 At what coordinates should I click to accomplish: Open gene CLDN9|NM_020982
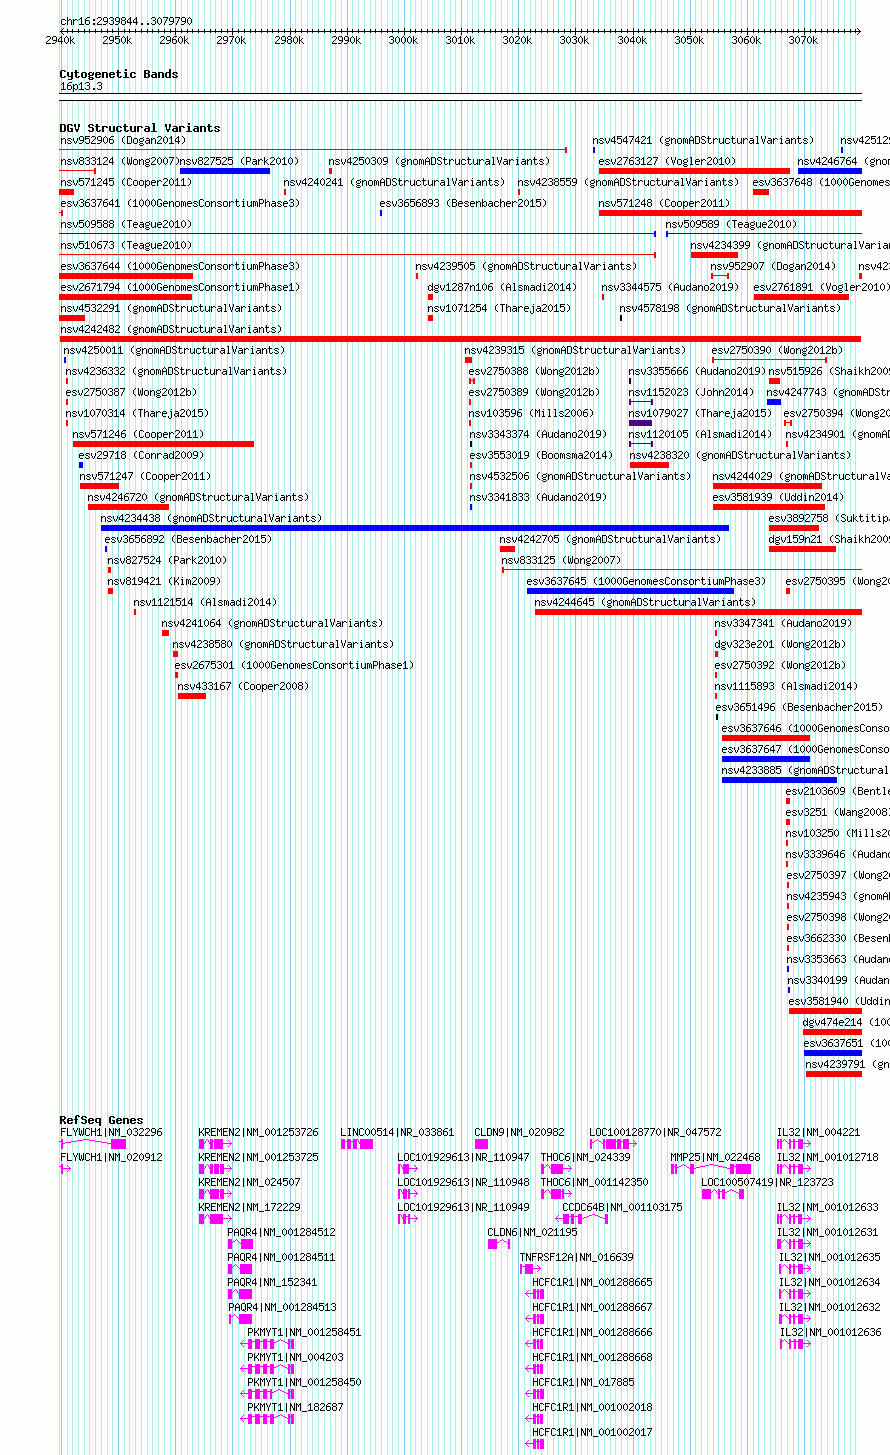coord(519,1132)
